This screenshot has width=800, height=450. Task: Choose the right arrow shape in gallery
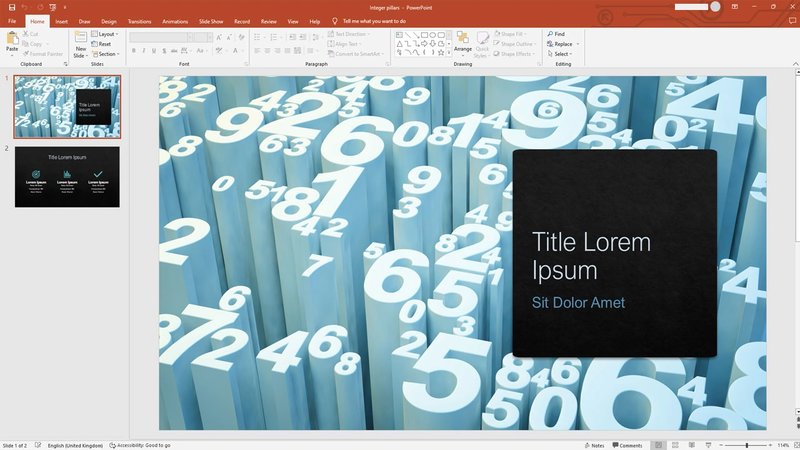pos(424,44)
